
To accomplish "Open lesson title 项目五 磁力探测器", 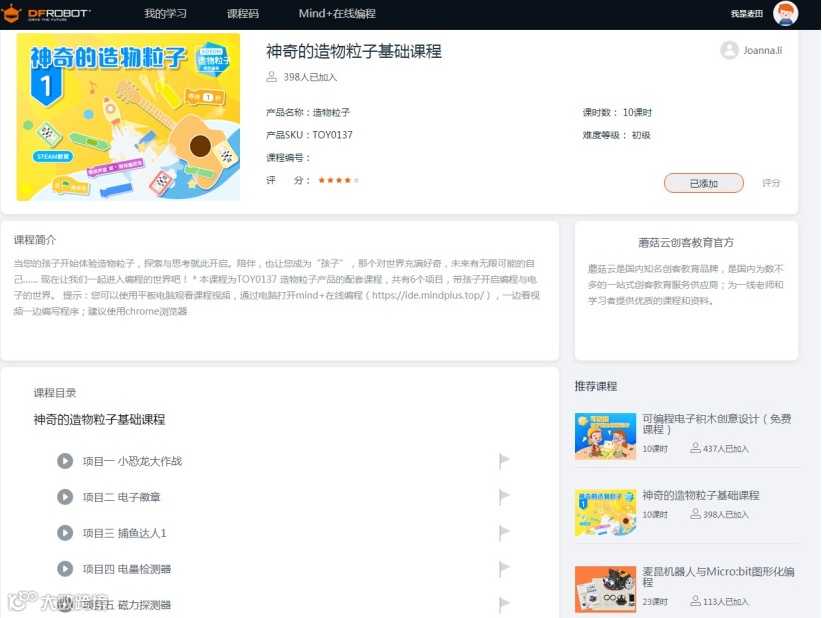I will click(126, 604).
